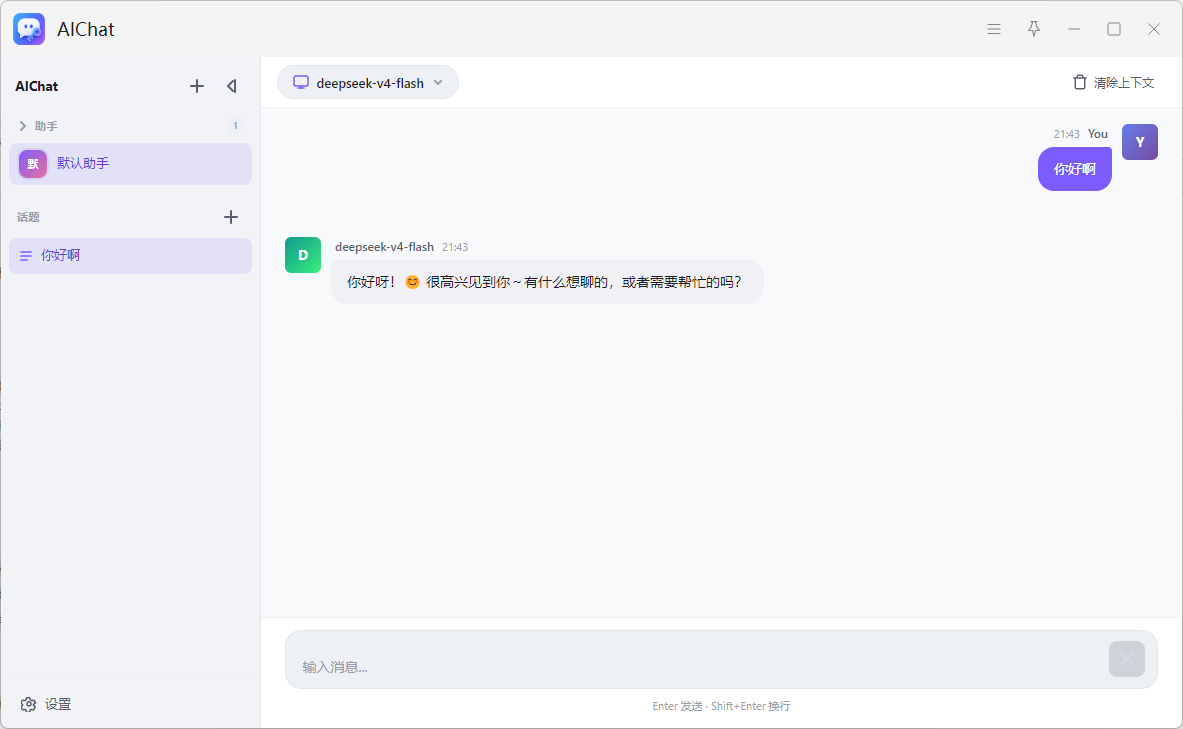Click the AIChat sidebar heading
1183x729 pixels.
click(36, 86)
